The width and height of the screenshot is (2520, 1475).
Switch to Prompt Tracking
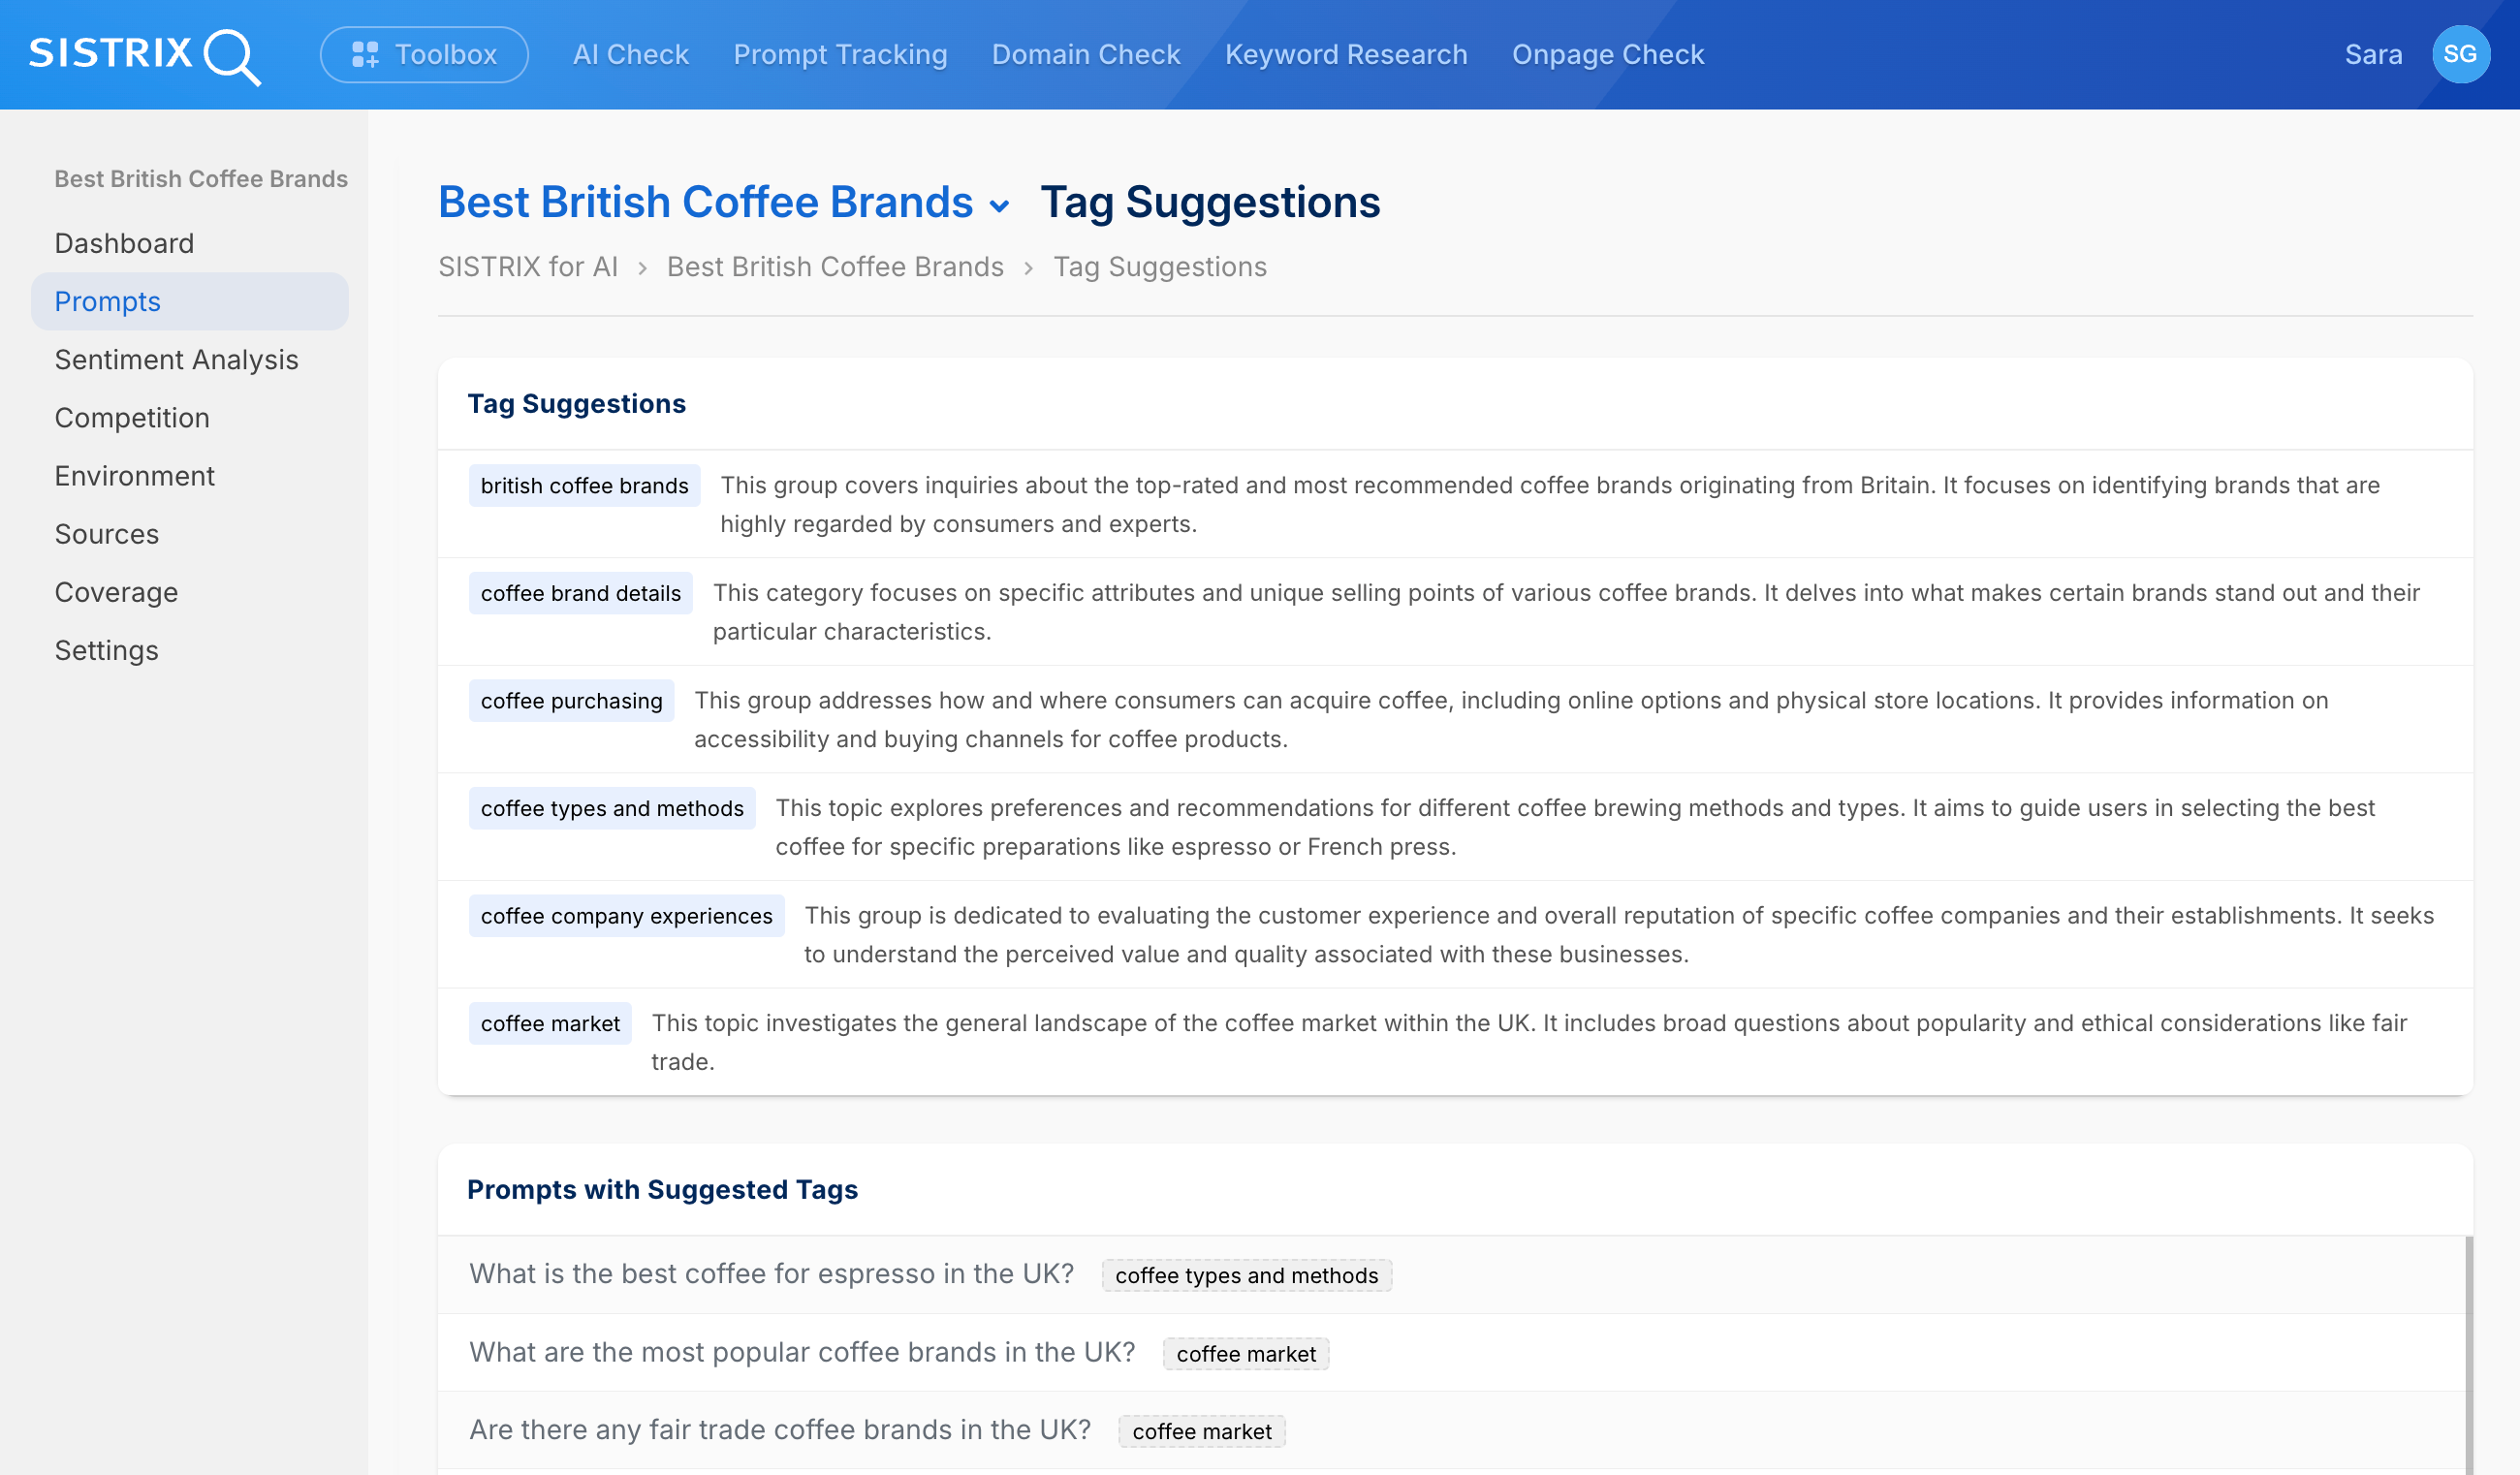tap(840, 55)
